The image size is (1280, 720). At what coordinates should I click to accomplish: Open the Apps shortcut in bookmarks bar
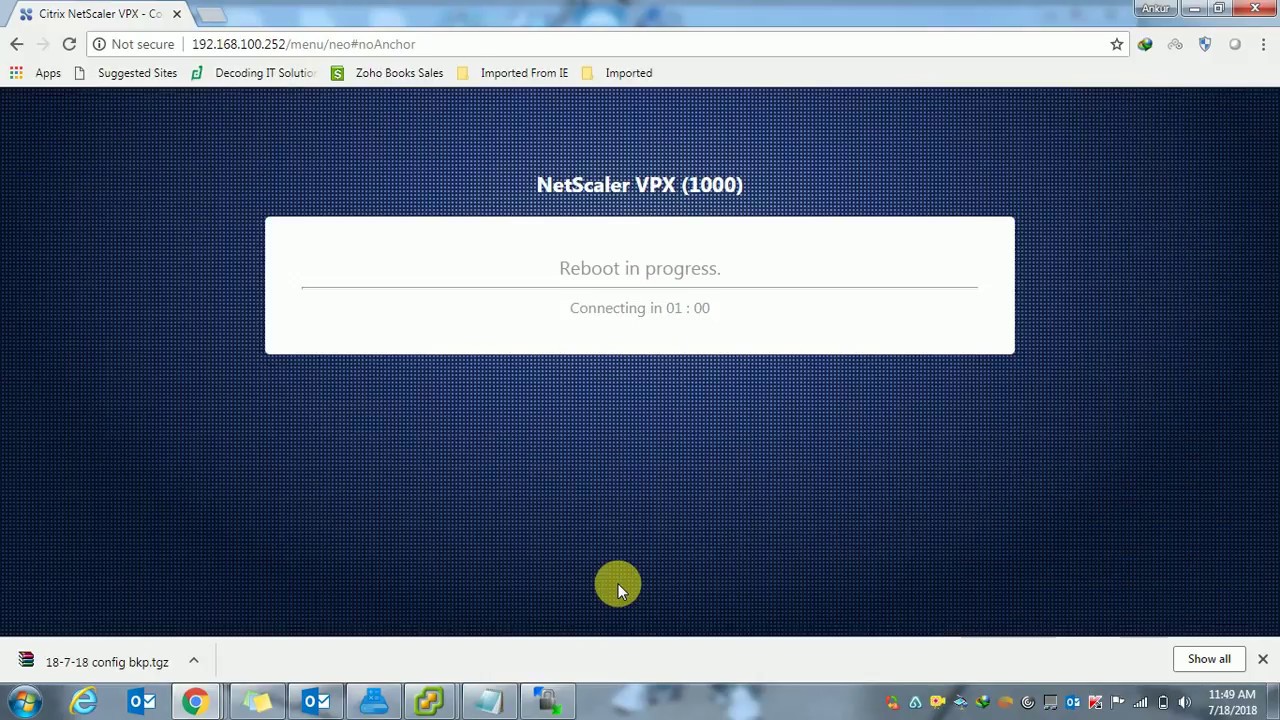(x=36, y=73)
